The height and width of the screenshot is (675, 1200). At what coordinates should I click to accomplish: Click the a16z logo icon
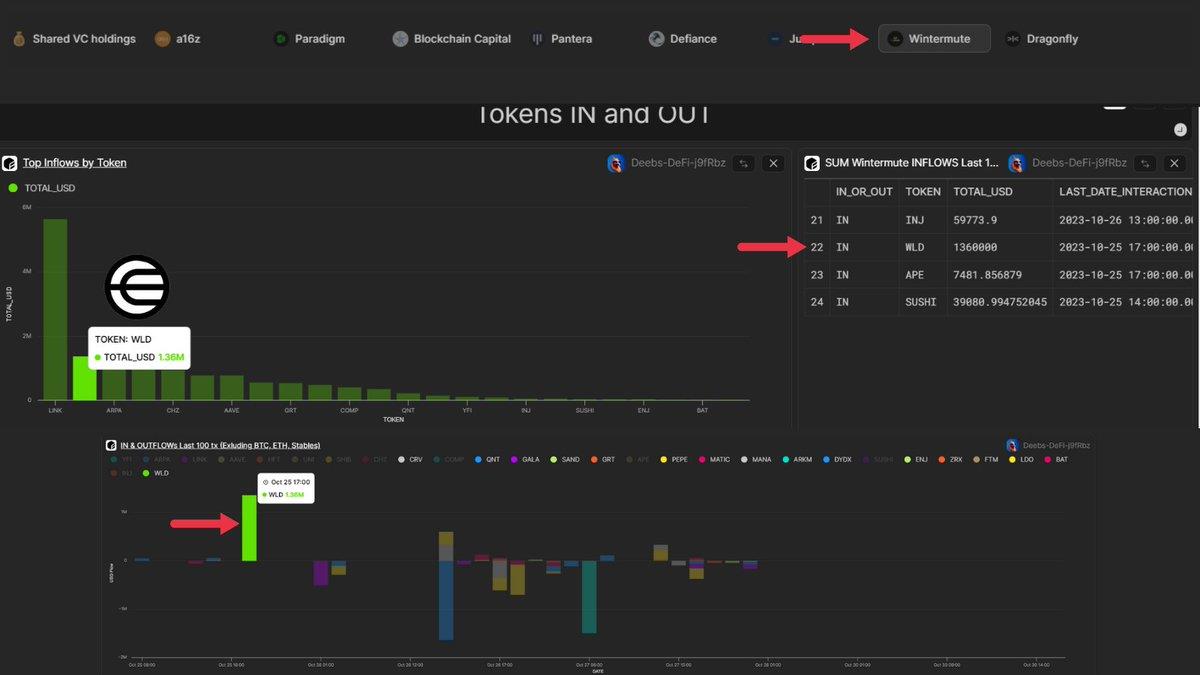coord(162,39)
